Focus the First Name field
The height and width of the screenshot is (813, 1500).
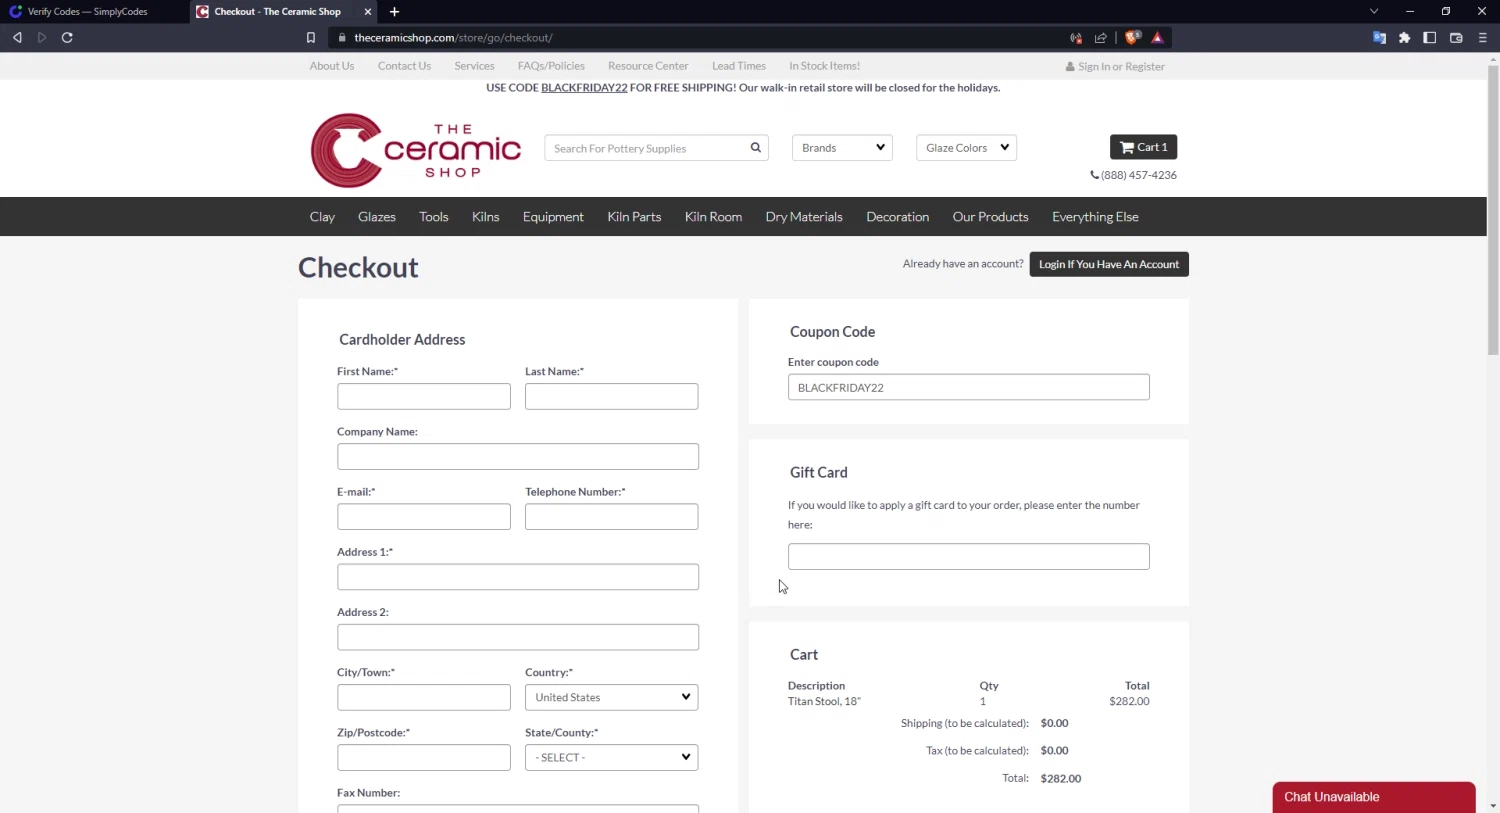pos(424,396)
